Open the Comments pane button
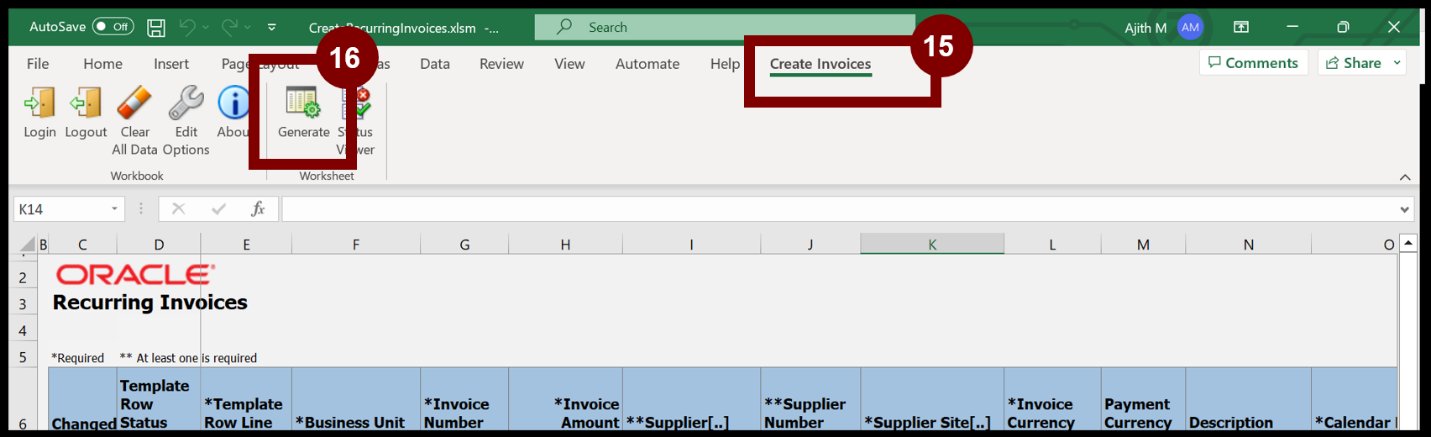The image size is (1431, 437). tap(1253, 62)
